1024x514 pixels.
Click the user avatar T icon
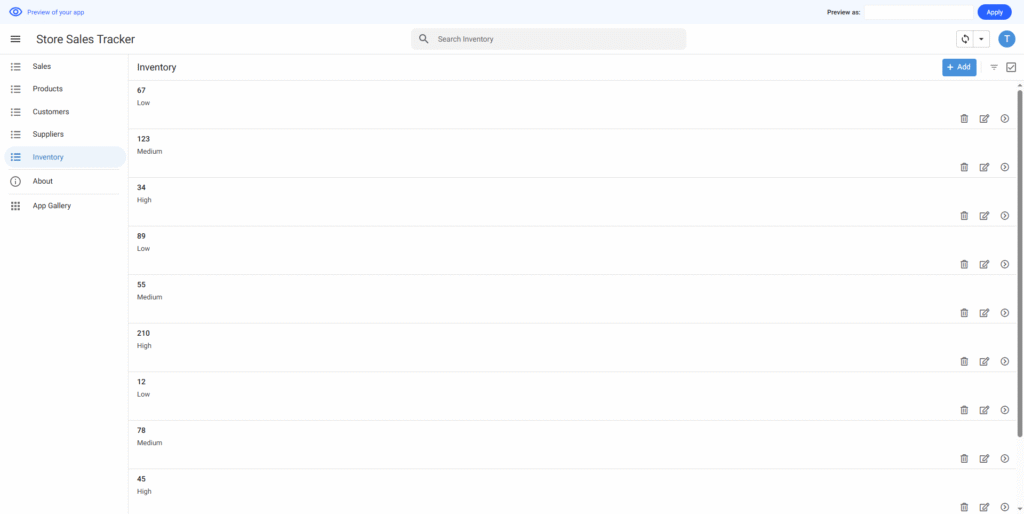coord(1006,39)
